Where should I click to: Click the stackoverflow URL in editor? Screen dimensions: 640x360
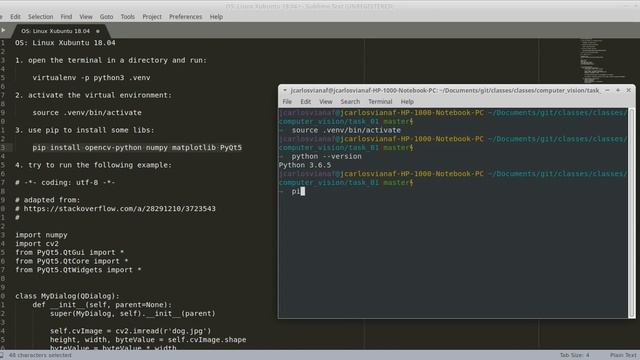tap(120, 209)
